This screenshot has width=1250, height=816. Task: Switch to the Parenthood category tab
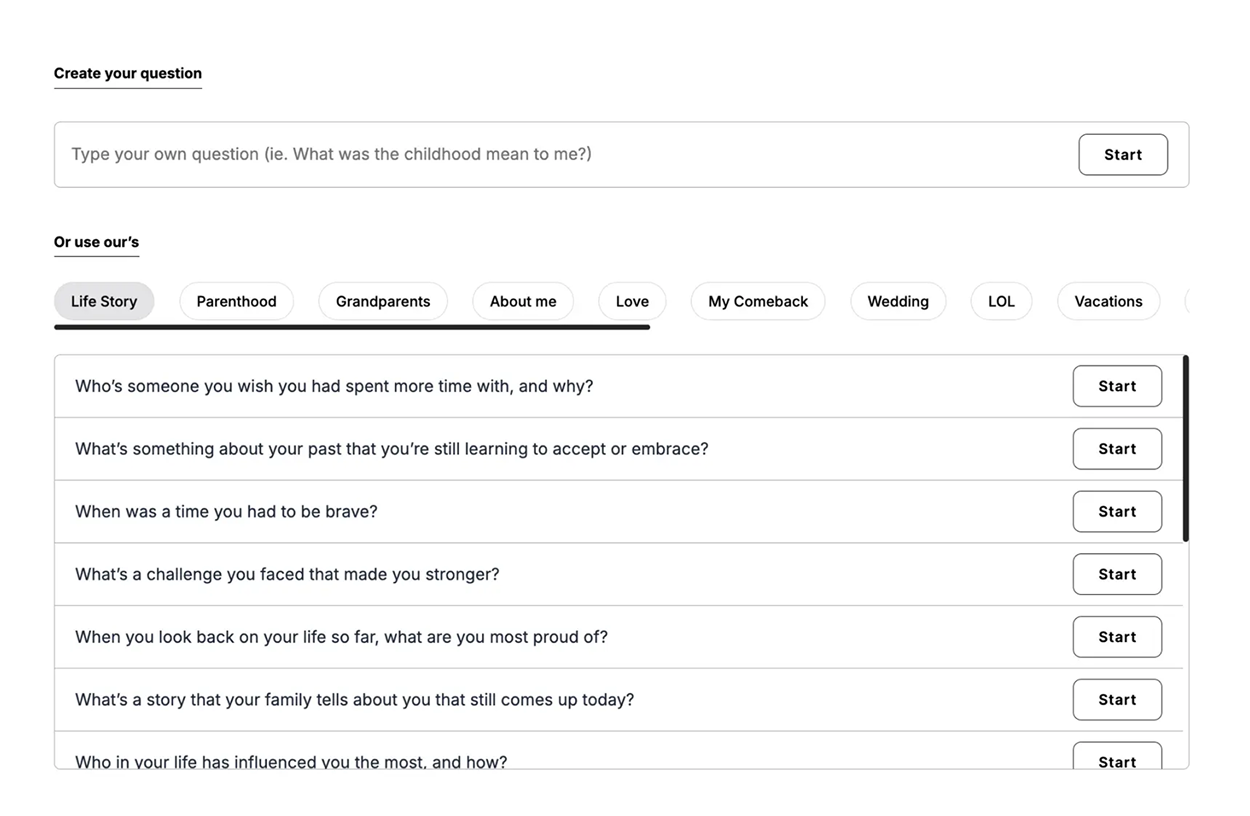click(236, 301)
